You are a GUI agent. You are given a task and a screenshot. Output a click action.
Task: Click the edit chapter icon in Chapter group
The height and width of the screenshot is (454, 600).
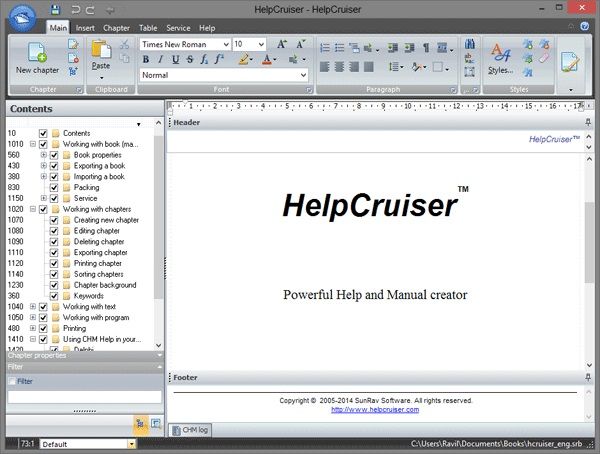73,44
